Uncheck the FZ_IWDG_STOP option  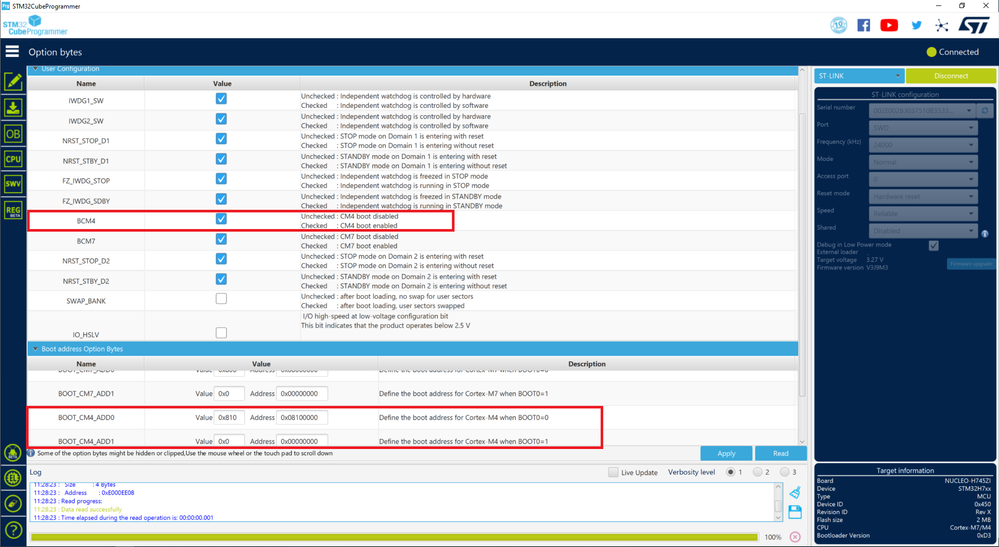221,178
